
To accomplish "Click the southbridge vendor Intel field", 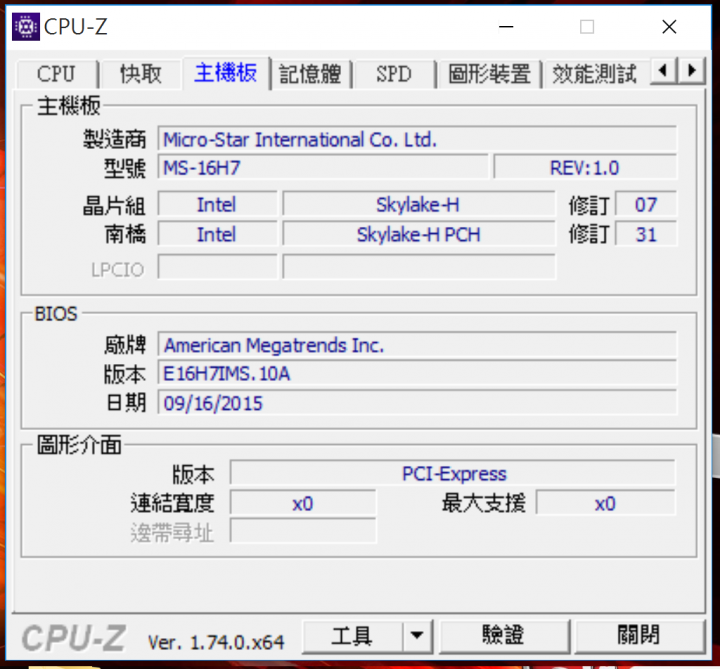I will point(217,234).
